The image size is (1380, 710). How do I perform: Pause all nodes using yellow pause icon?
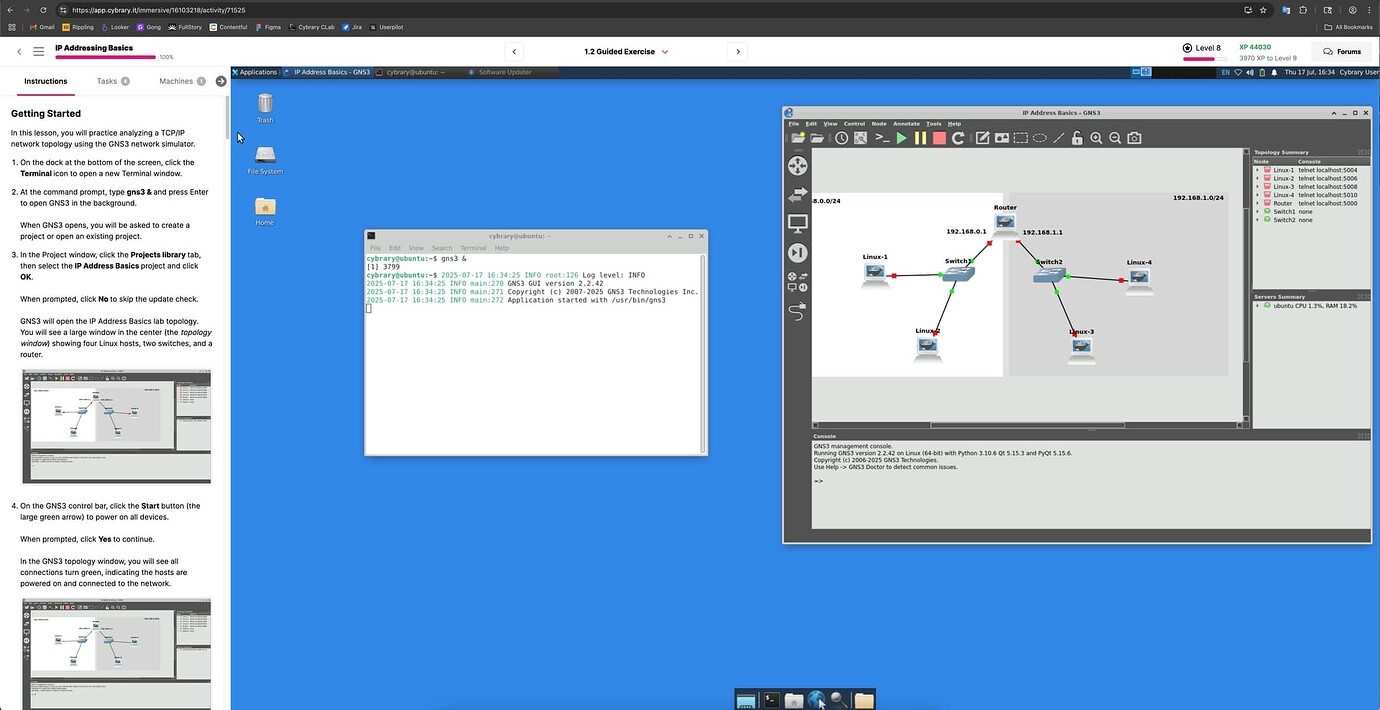tap(920, 138)
